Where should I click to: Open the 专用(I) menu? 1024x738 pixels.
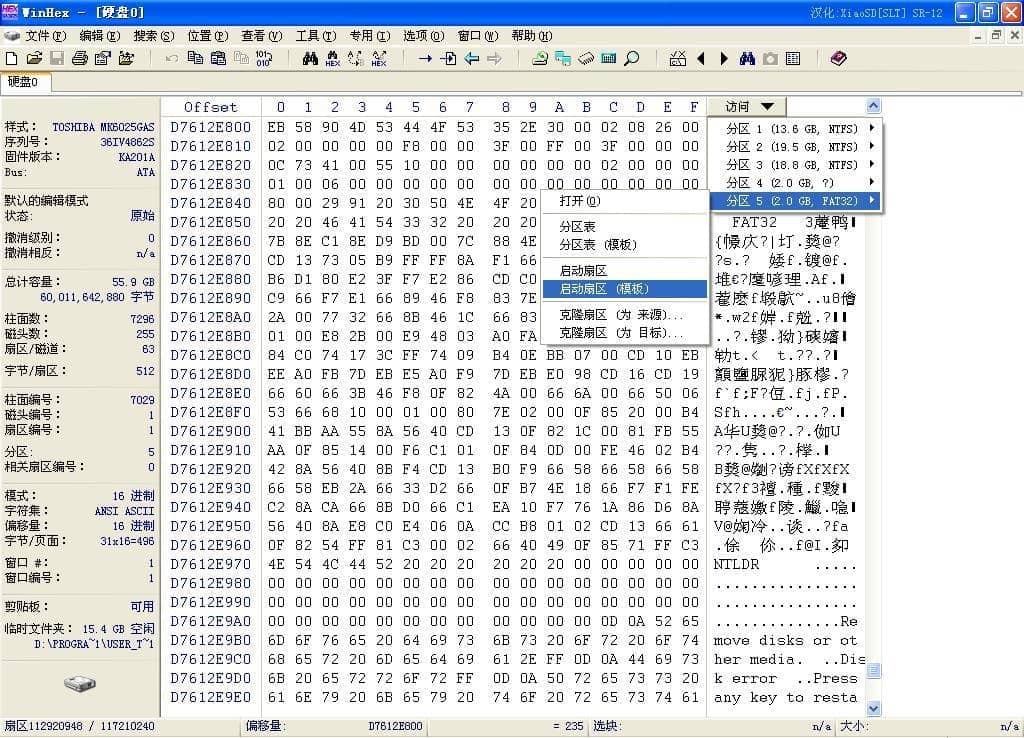pyautogui.click(x=370, y=36)
